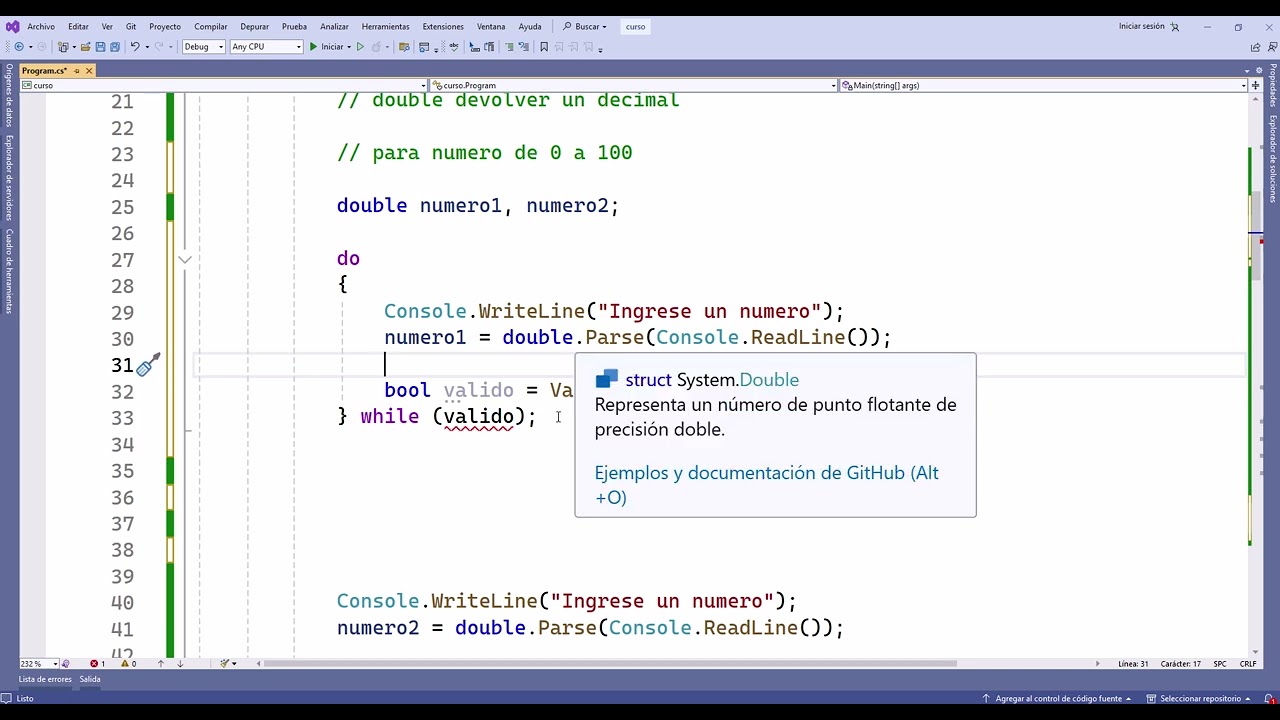Click the new project icon in toolbar

[x=65, y=47]
